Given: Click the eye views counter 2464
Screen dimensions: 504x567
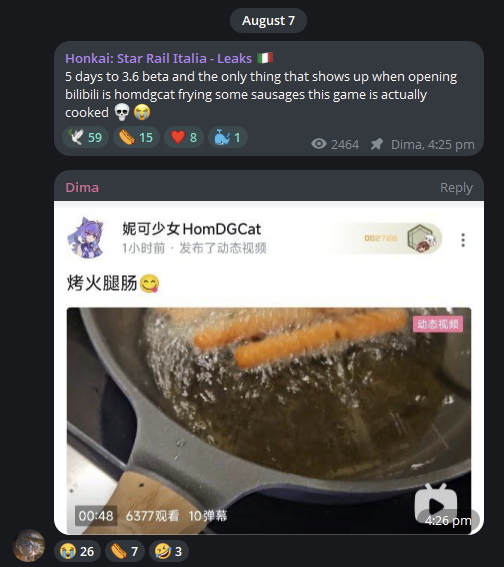Looking at the screenshot, I should coord(335,144).
